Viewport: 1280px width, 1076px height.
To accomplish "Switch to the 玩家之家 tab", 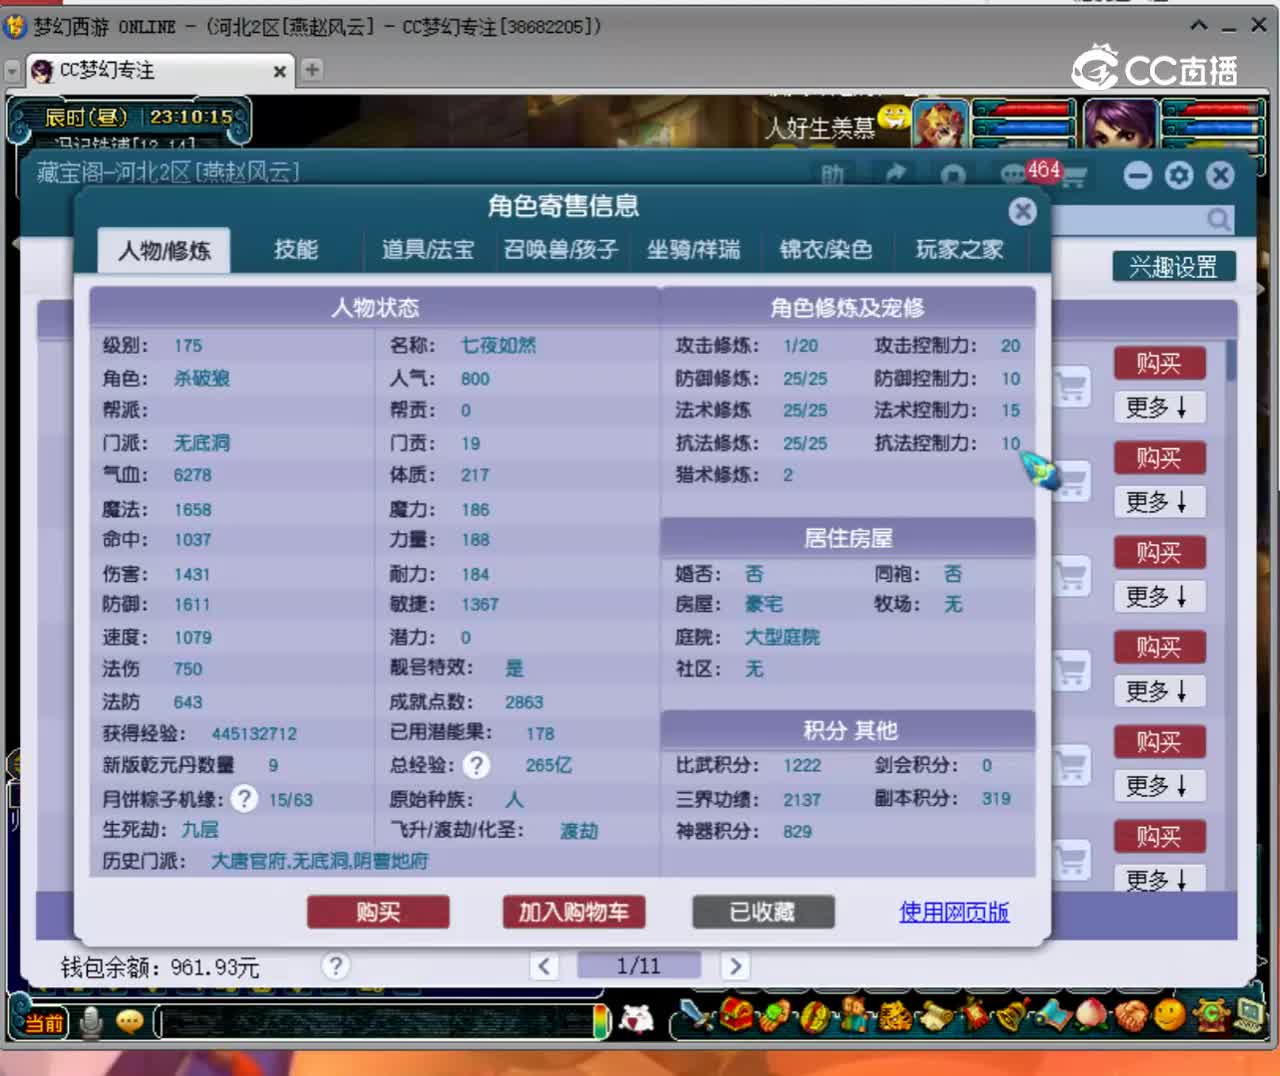I will (x=959, y=249).
